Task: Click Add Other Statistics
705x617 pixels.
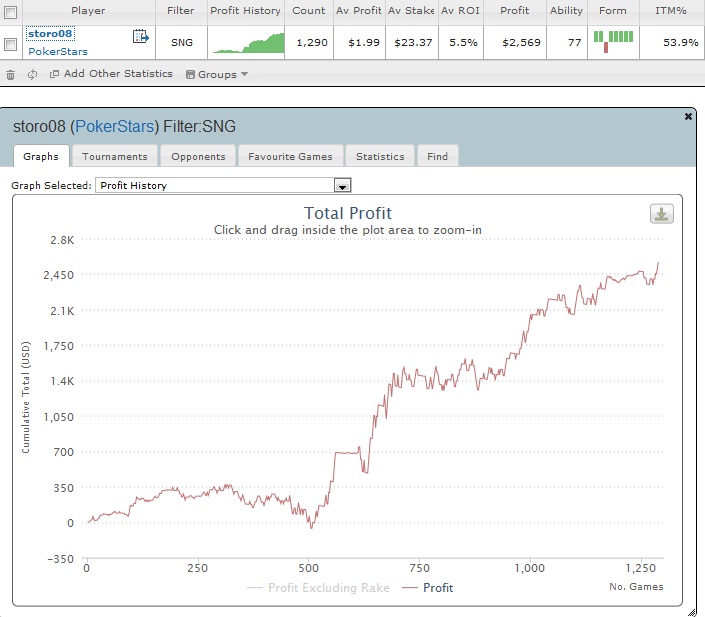Action: pyautogui.click(x=111, y=74)
